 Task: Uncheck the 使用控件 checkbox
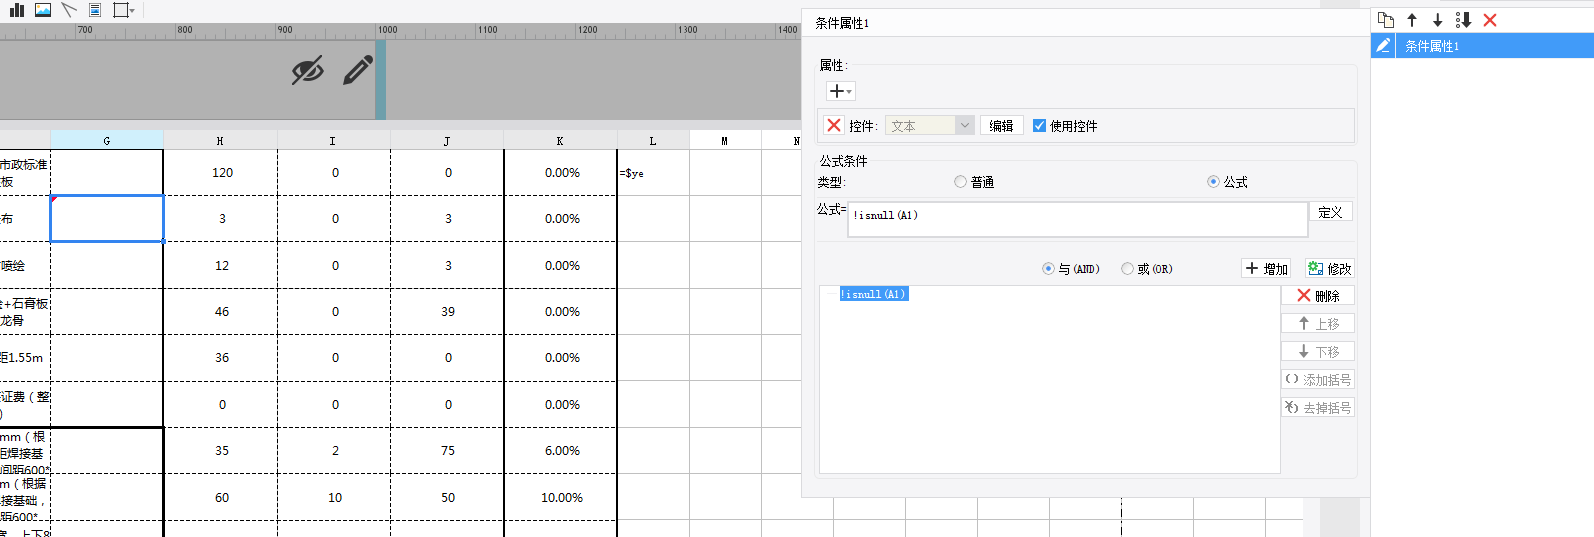1039,126
